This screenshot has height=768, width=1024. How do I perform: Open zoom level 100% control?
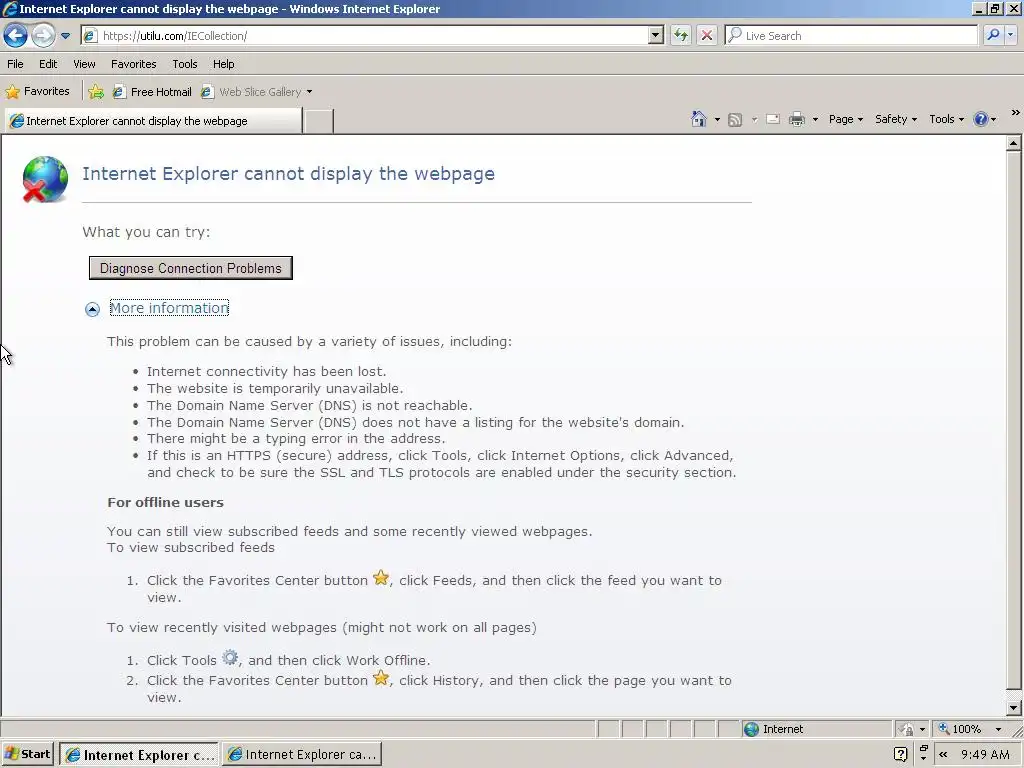pos(960,729)
